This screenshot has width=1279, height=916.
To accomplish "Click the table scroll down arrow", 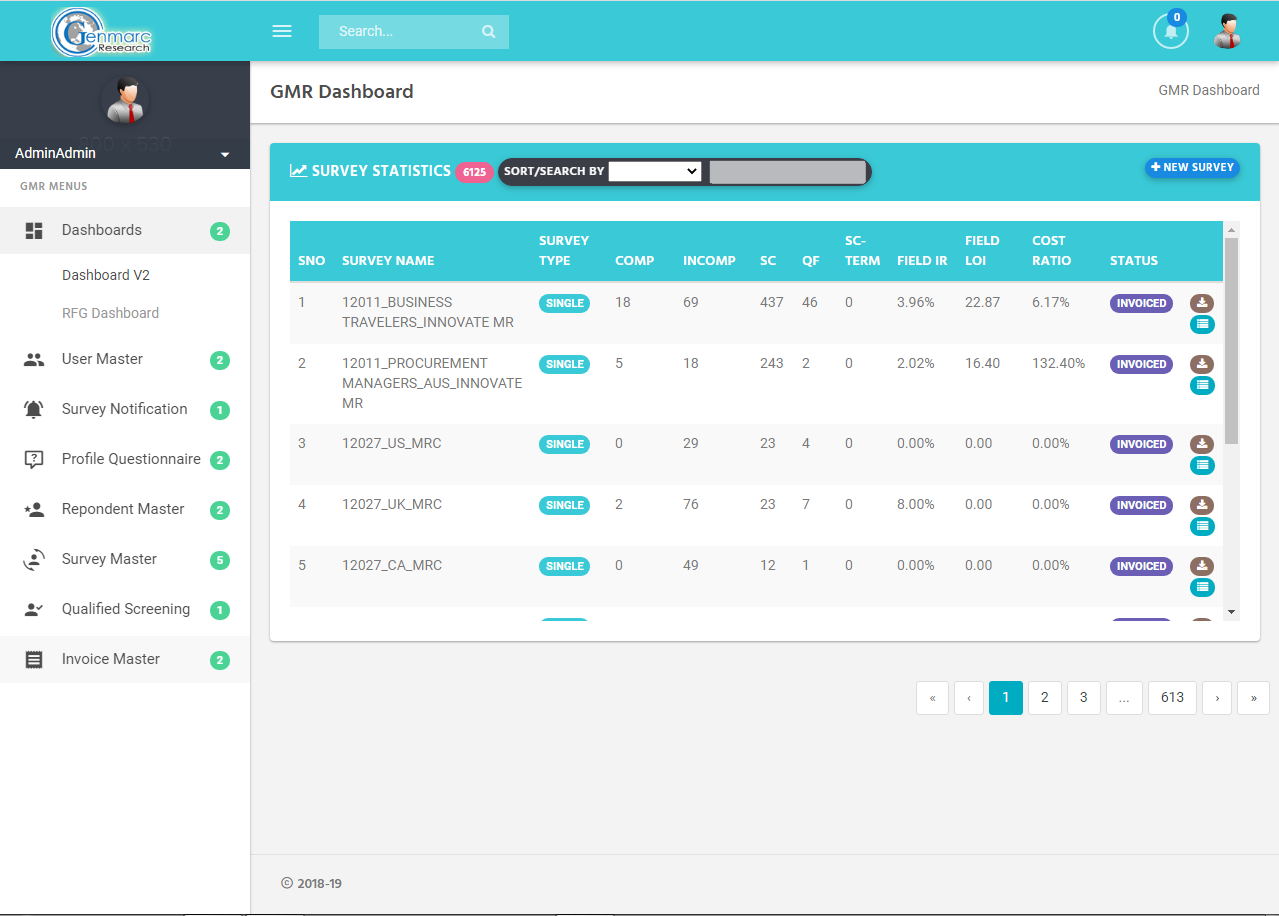I will [x=1231, y=611].
